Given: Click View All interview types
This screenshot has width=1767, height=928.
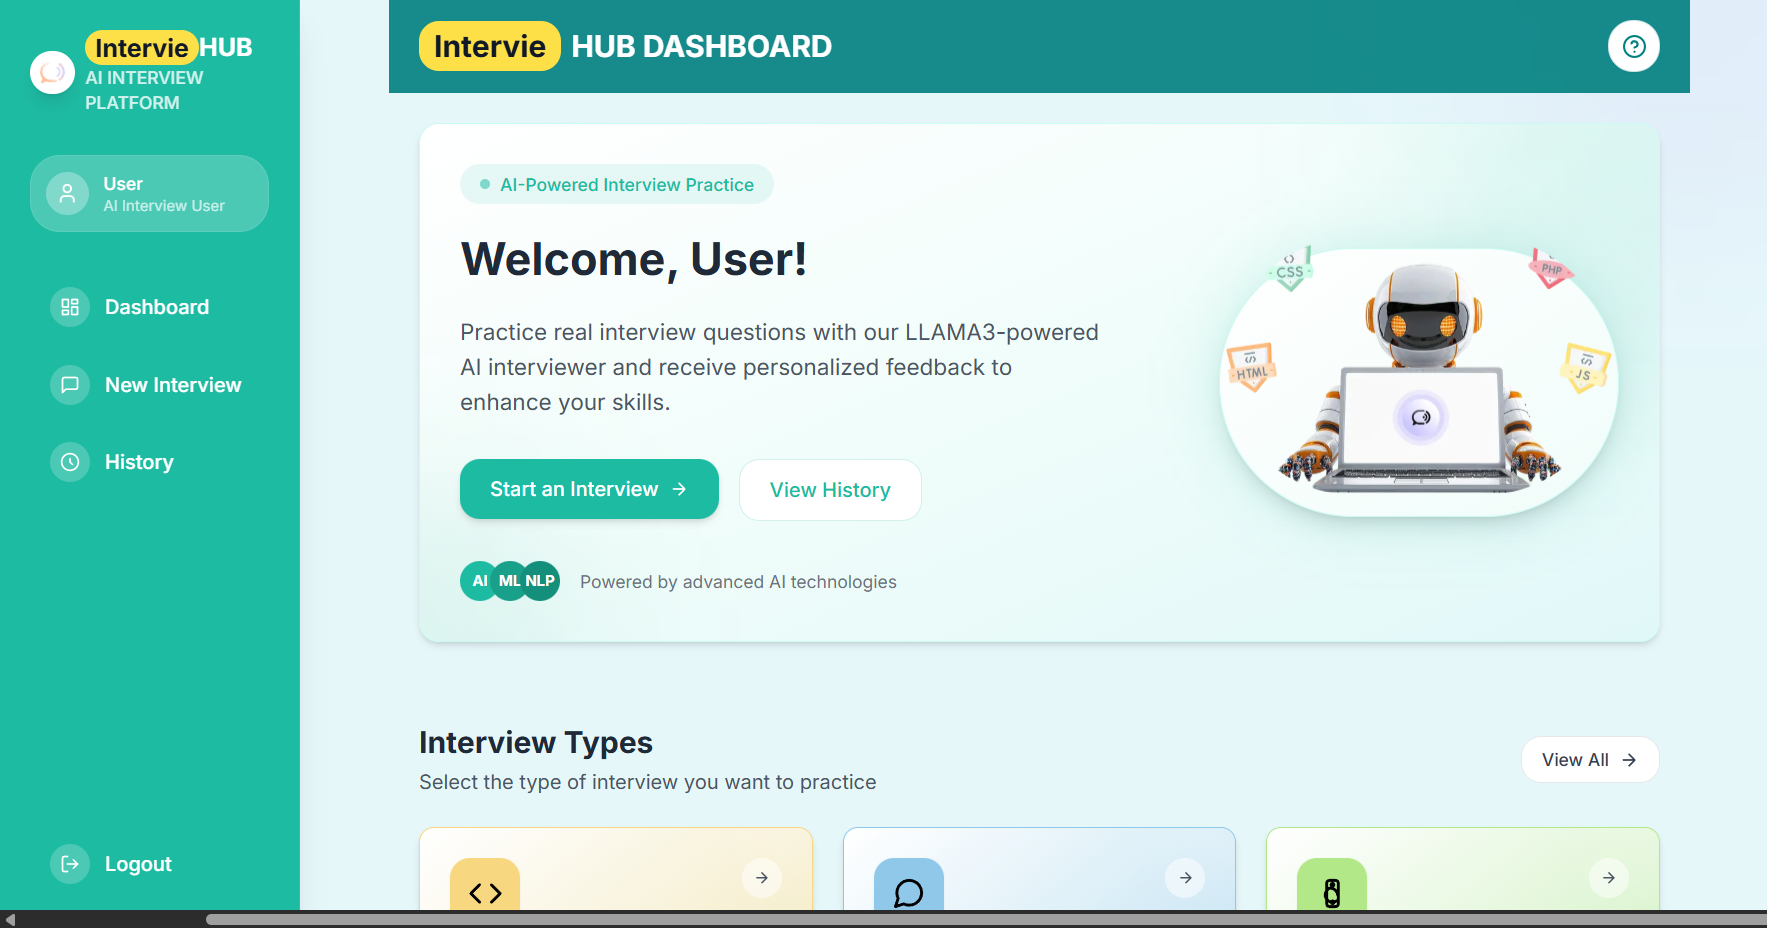Looking at the screenshot, I should [x=1589, y=759].
